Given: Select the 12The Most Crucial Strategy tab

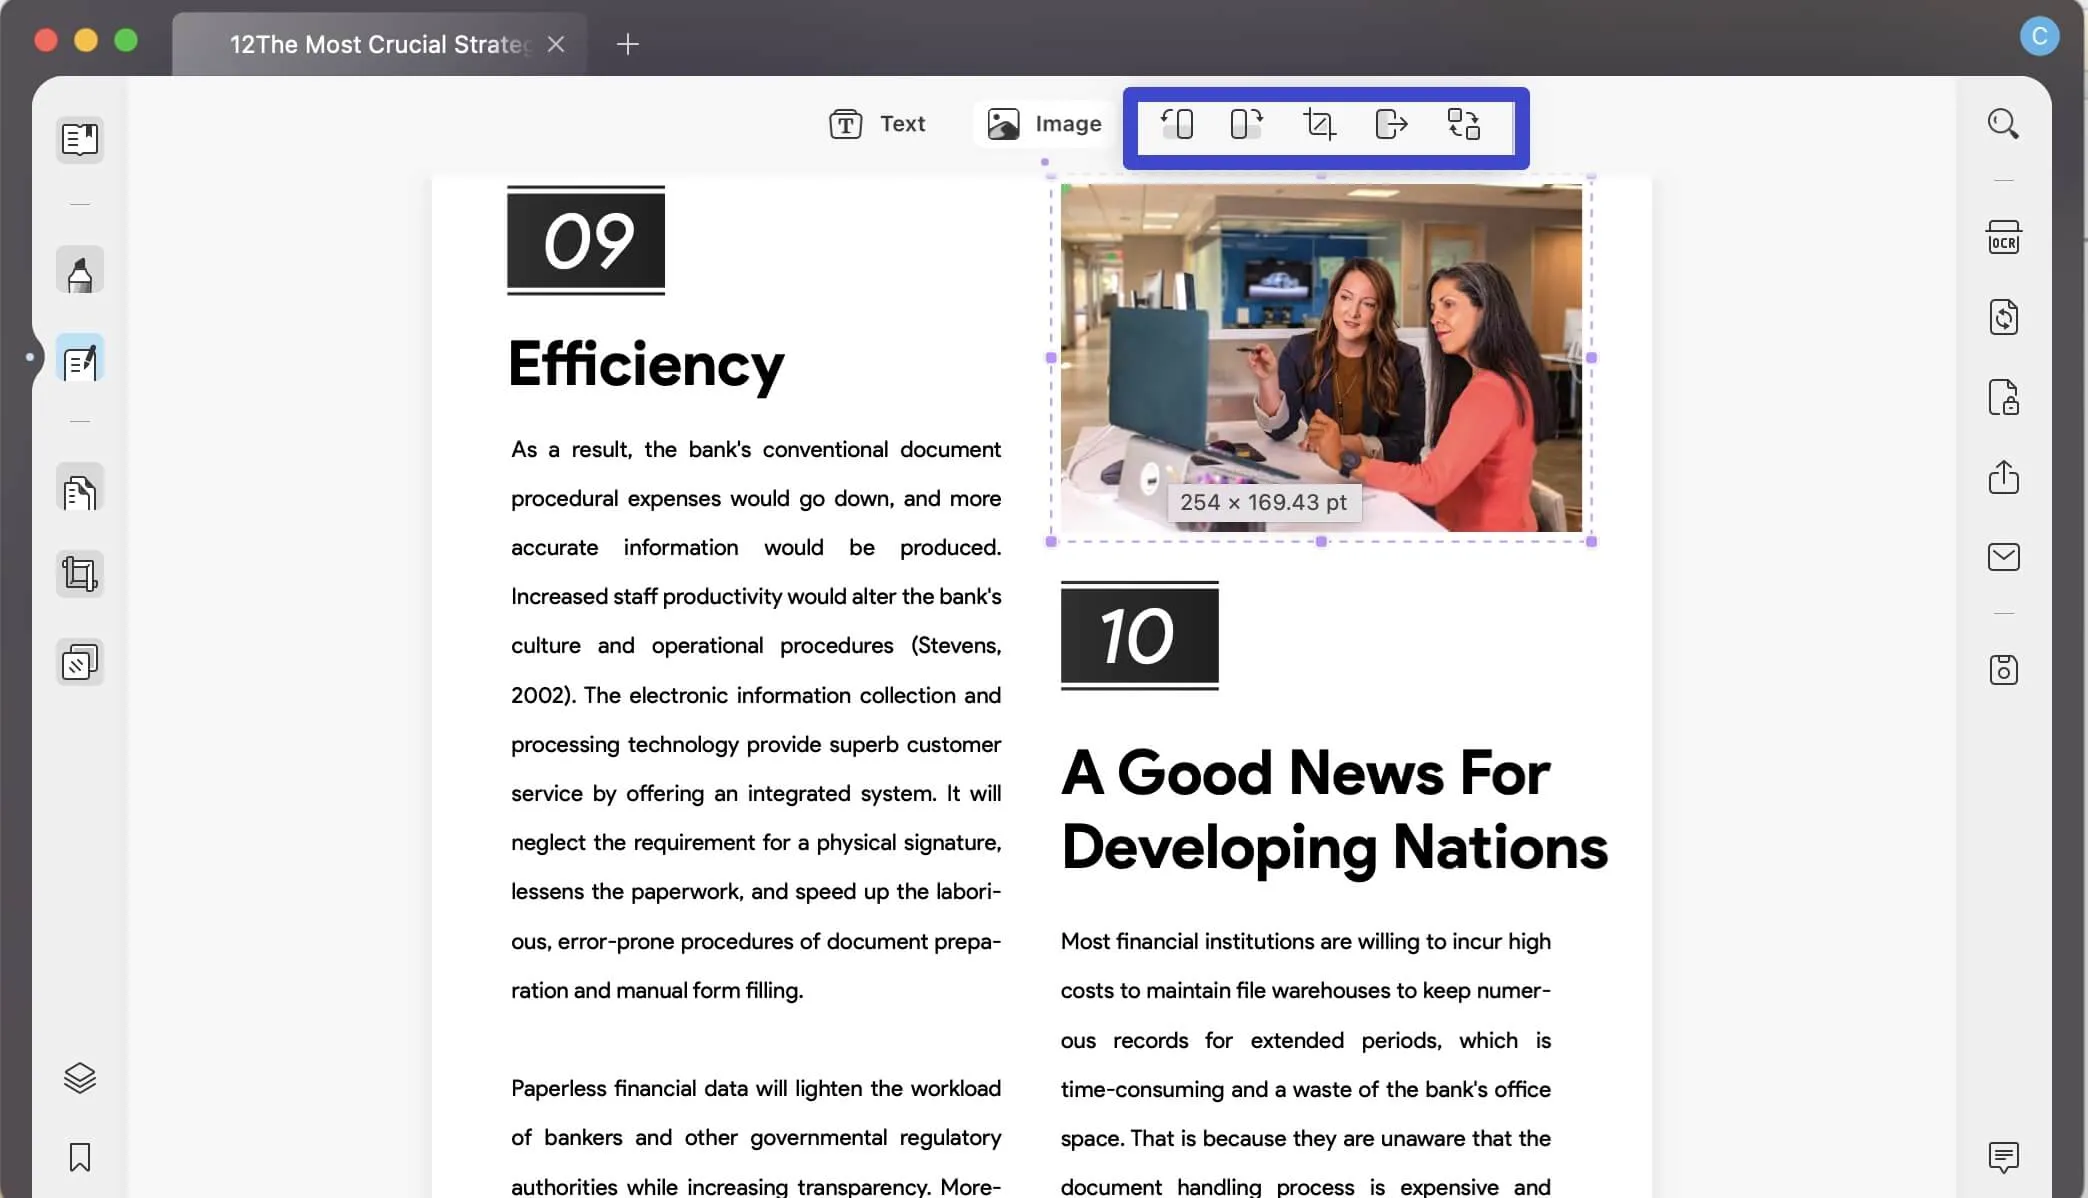Looking at the screenshot, I should point(379,44).
